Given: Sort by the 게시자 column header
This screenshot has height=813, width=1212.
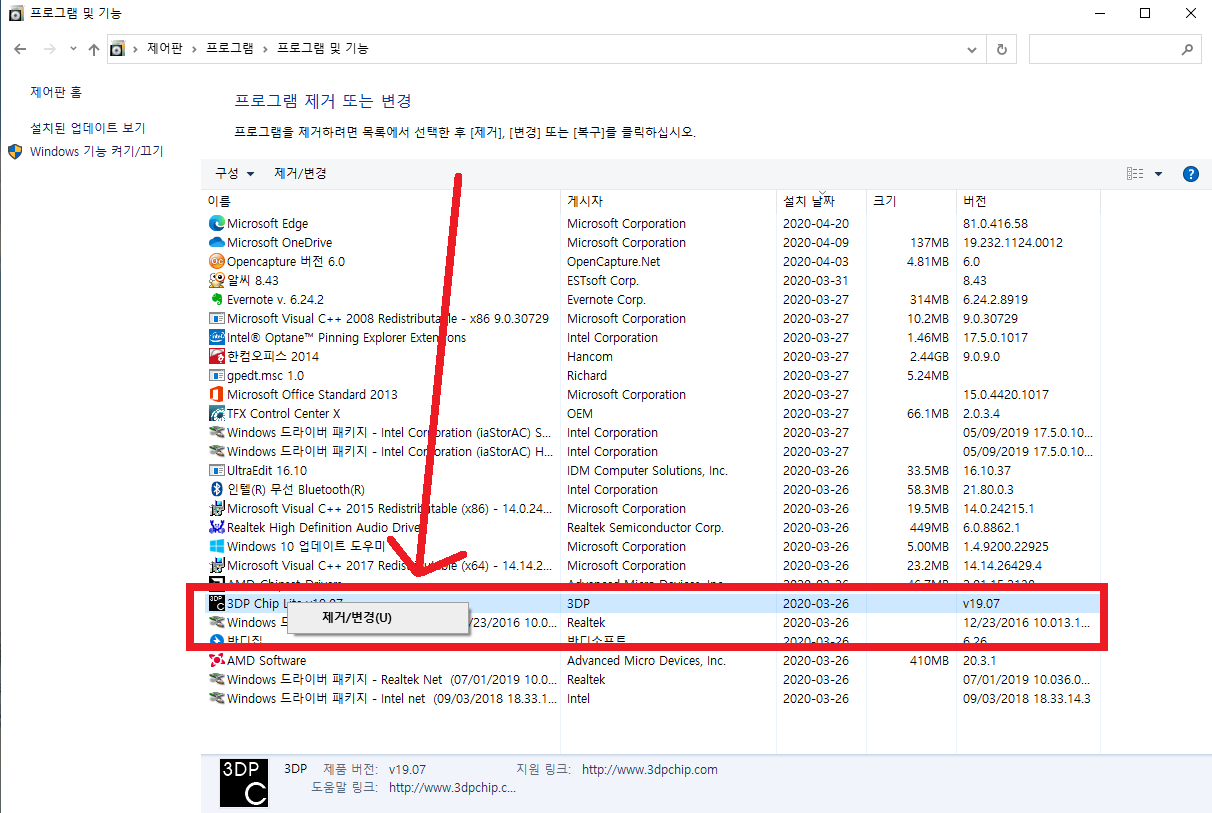Looking at the screenshot, I should (669, 201).
